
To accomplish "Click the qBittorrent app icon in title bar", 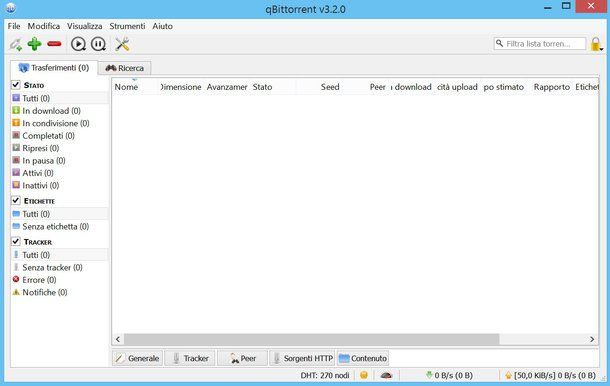I will tap(11, 7).
